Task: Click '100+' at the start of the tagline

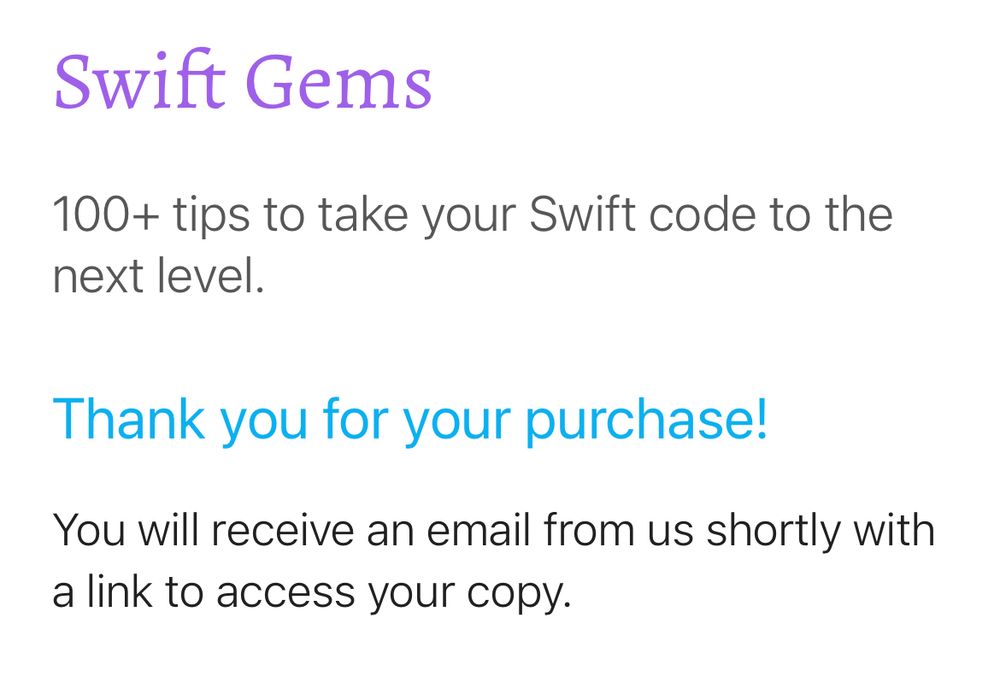Action: point(106,215)
